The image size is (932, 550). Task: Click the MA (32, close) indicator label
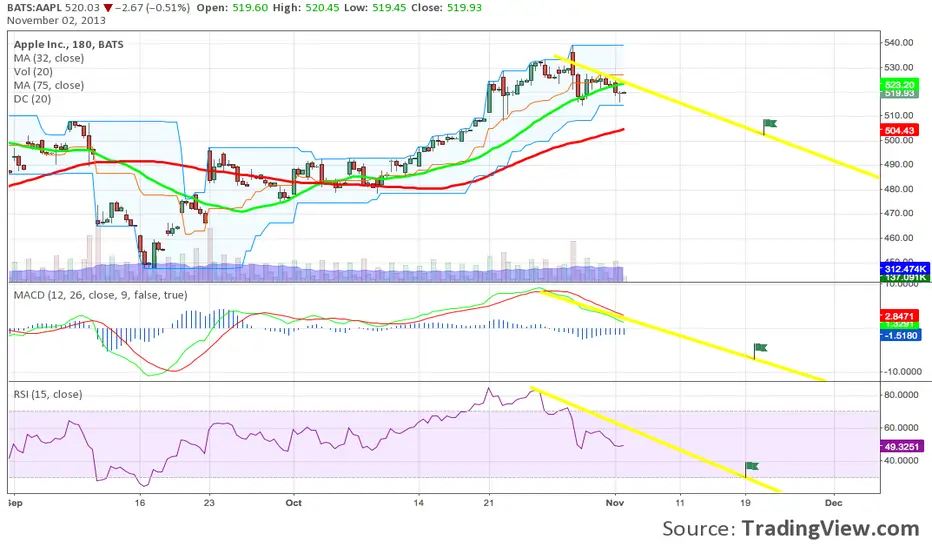[x=49, y=58]
